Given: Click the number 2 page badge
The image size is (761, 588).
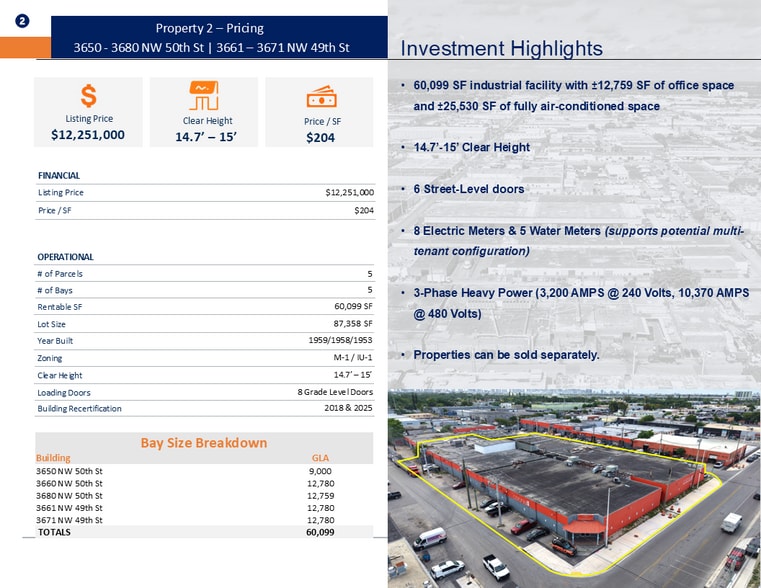Looking at the screenshot, I should pyautogui.click(x=22, y=21).
